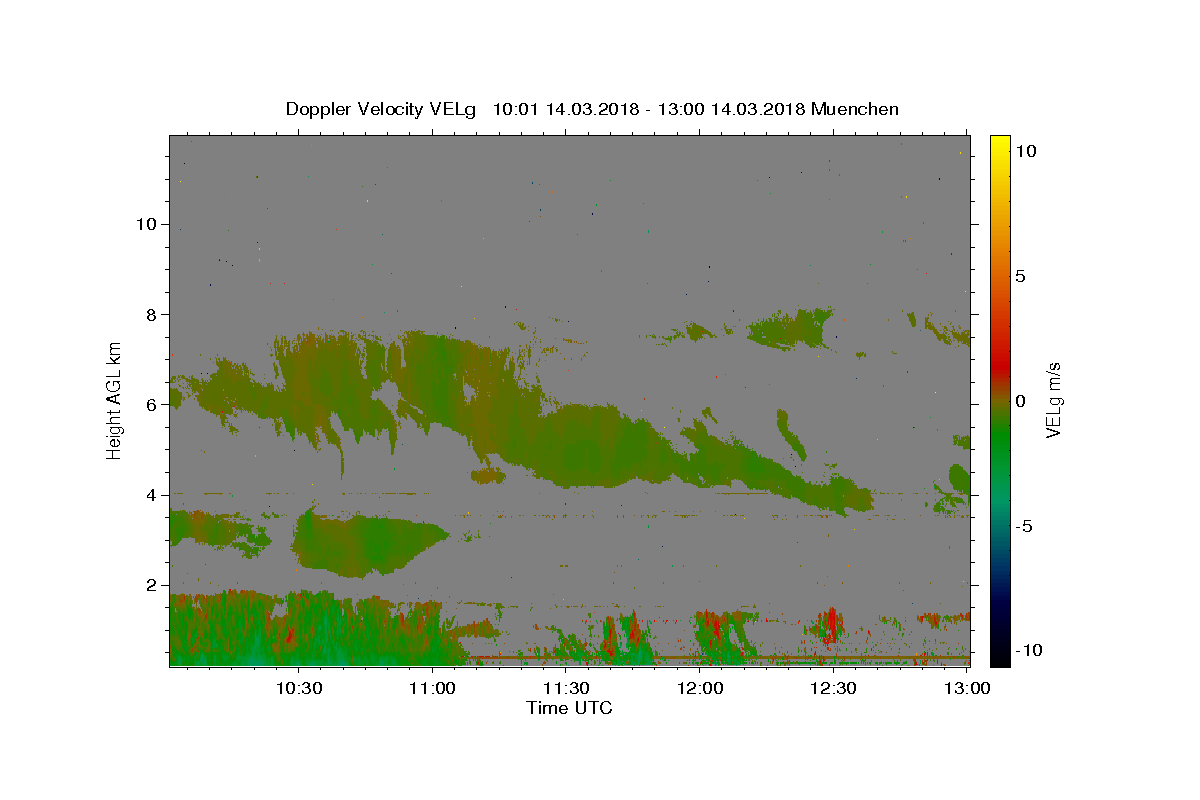Click the 11:30 time tick label
1200x800 pixels.
point(566,688)
